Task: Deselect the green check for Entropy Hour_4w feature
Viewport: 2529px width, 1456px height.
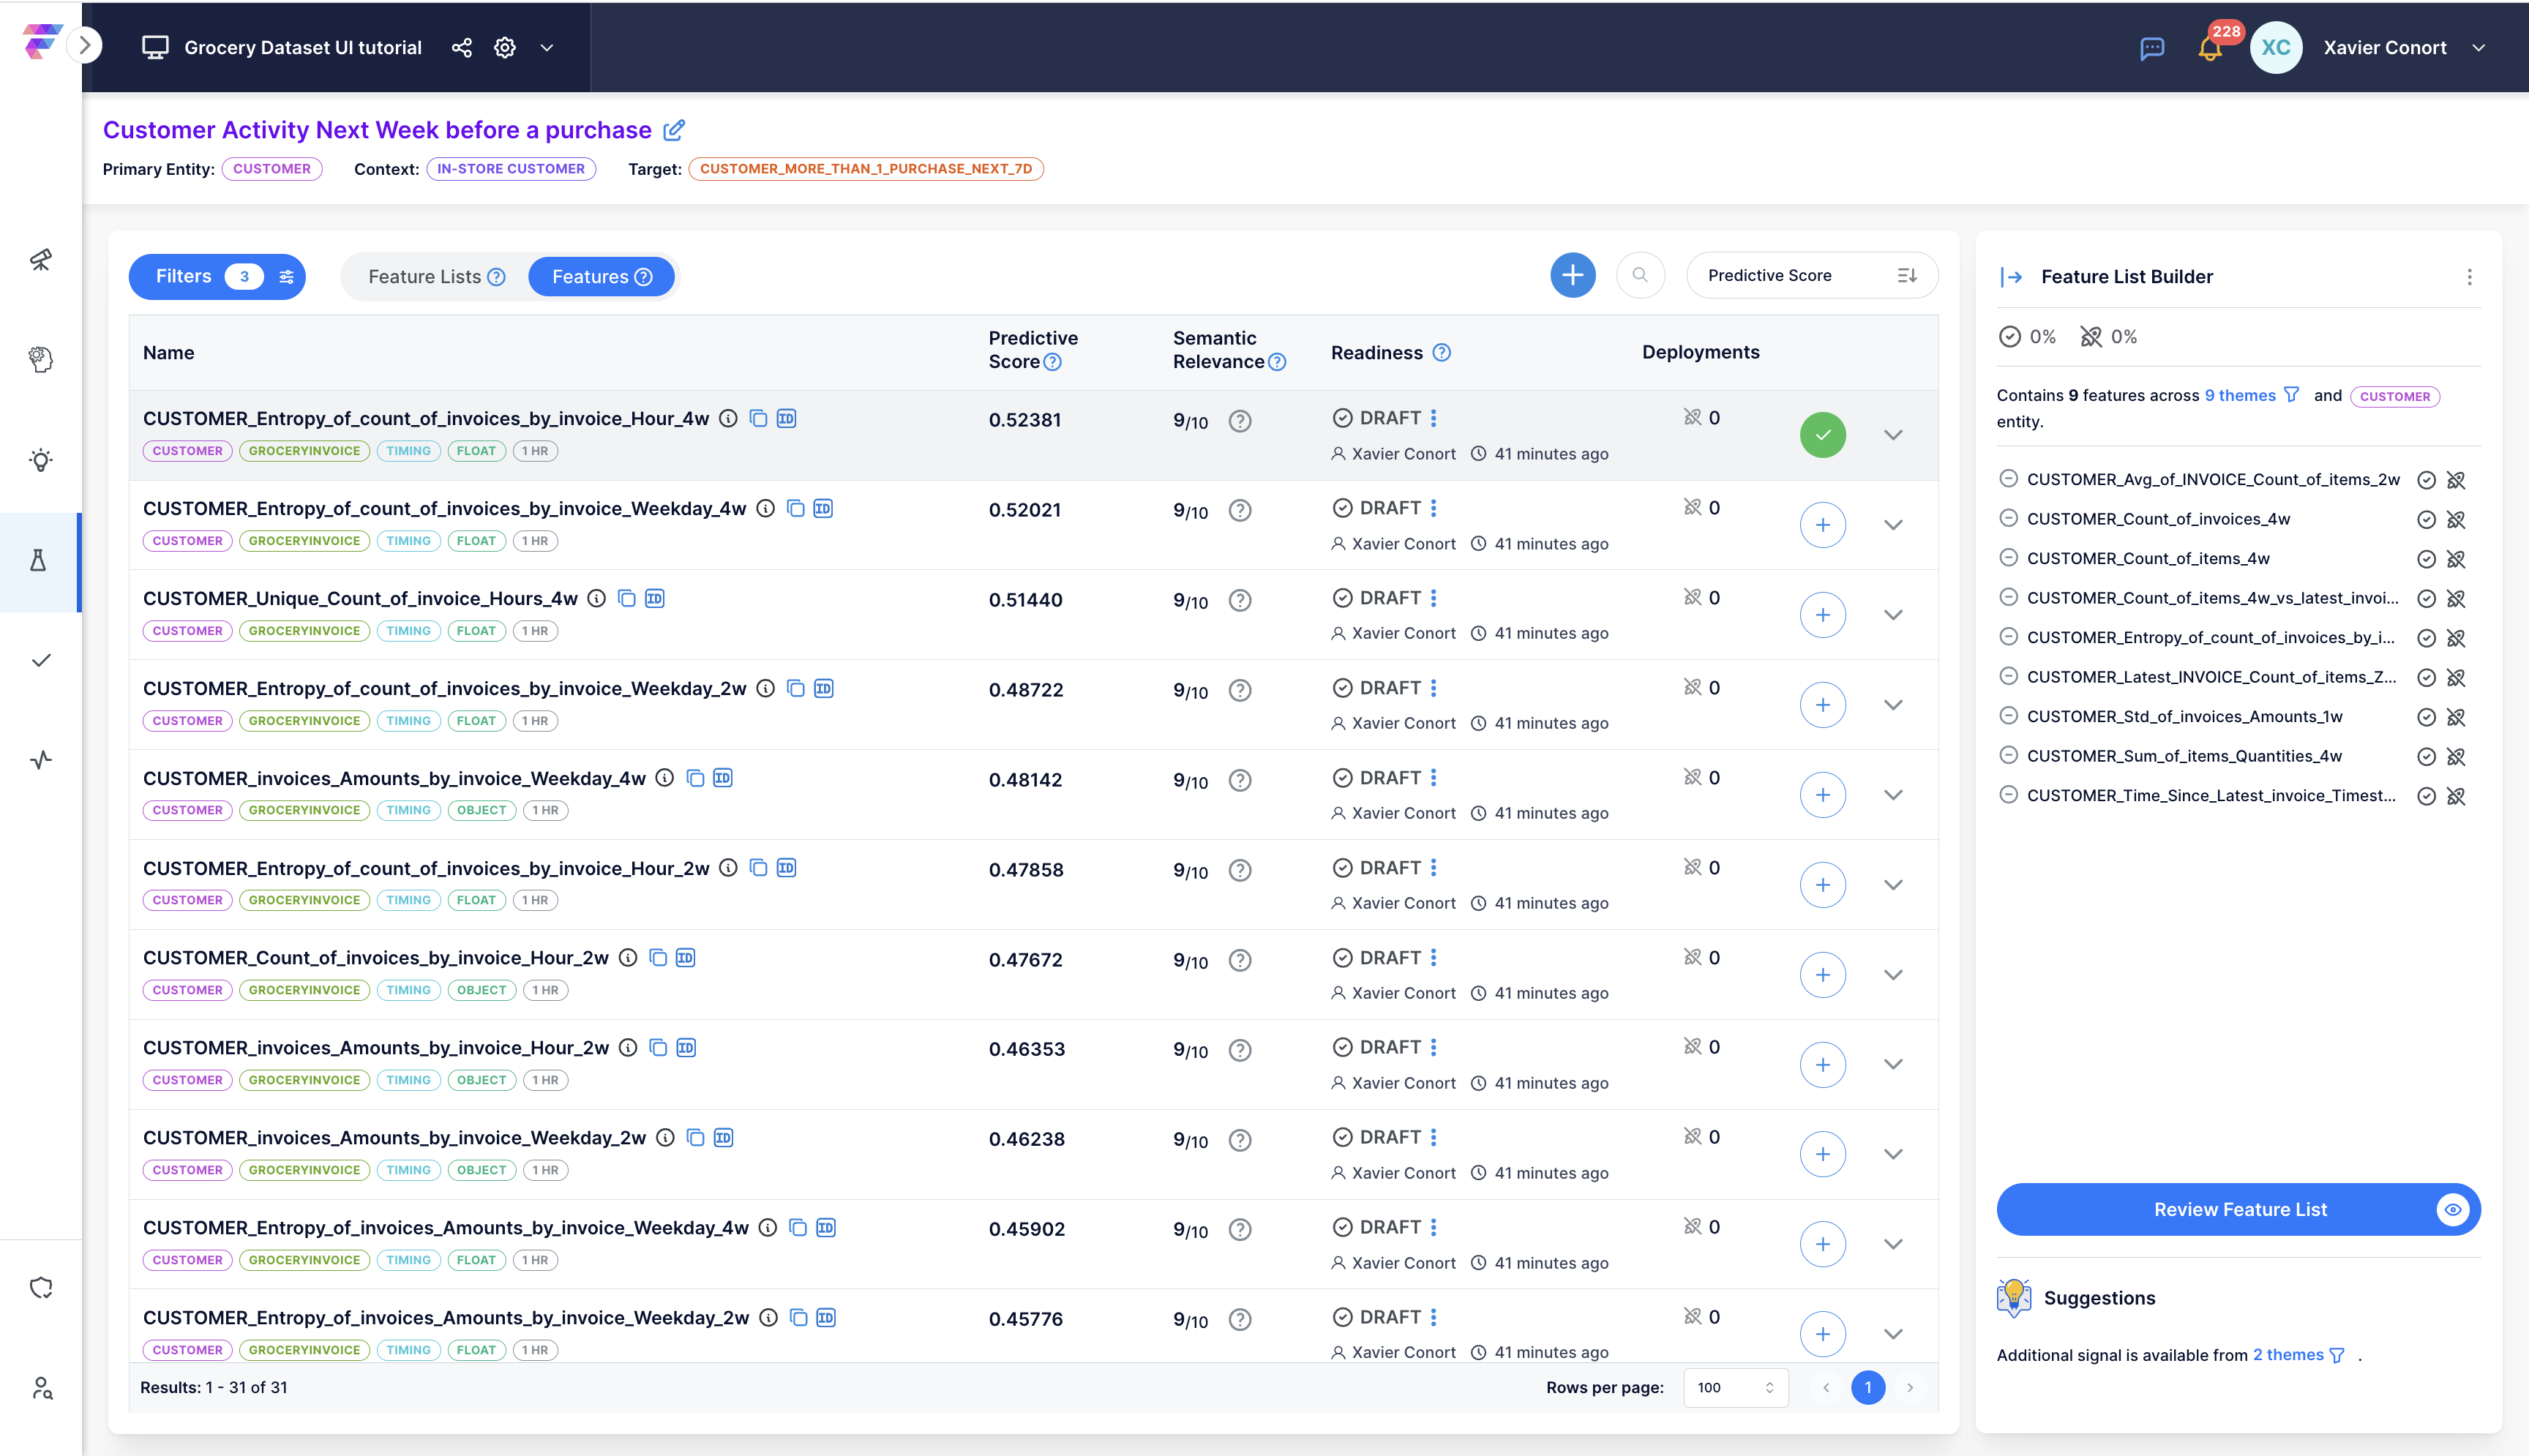Action: (1823, 435)
